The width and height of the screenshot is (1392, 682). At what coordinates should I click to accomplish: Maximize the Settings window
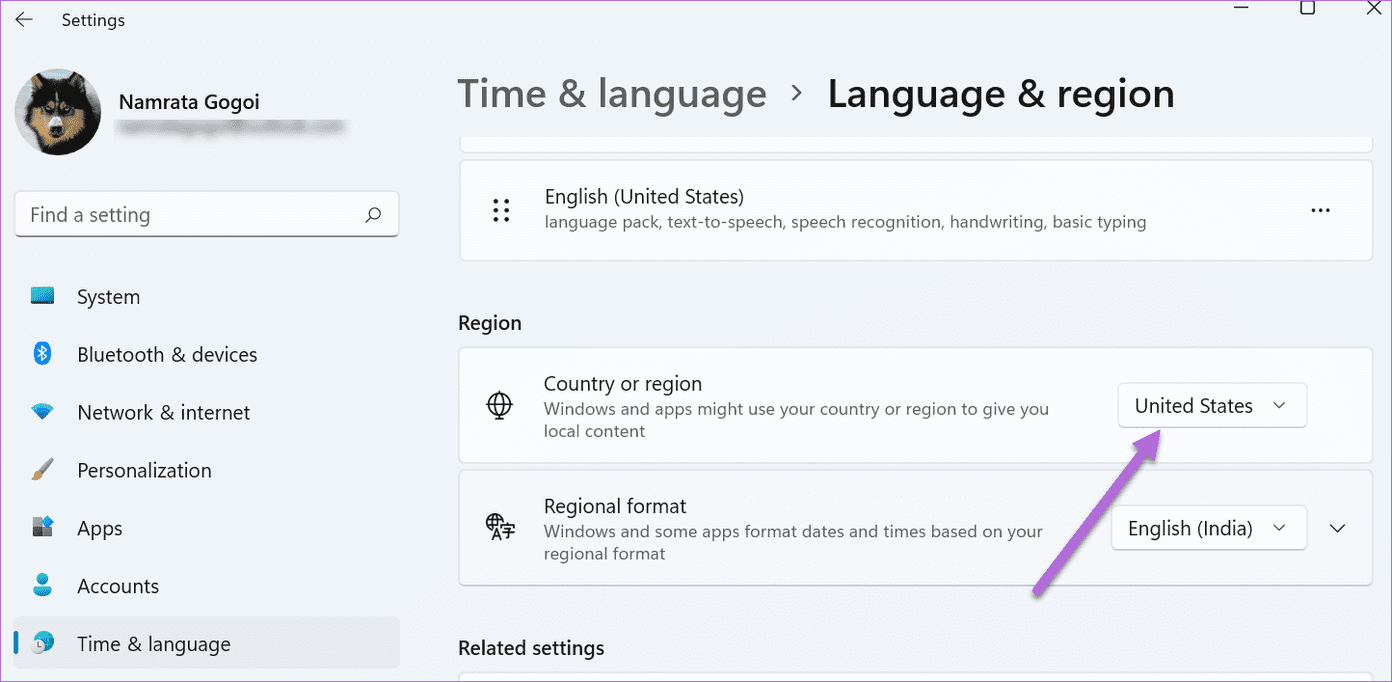pos(1307,7)
